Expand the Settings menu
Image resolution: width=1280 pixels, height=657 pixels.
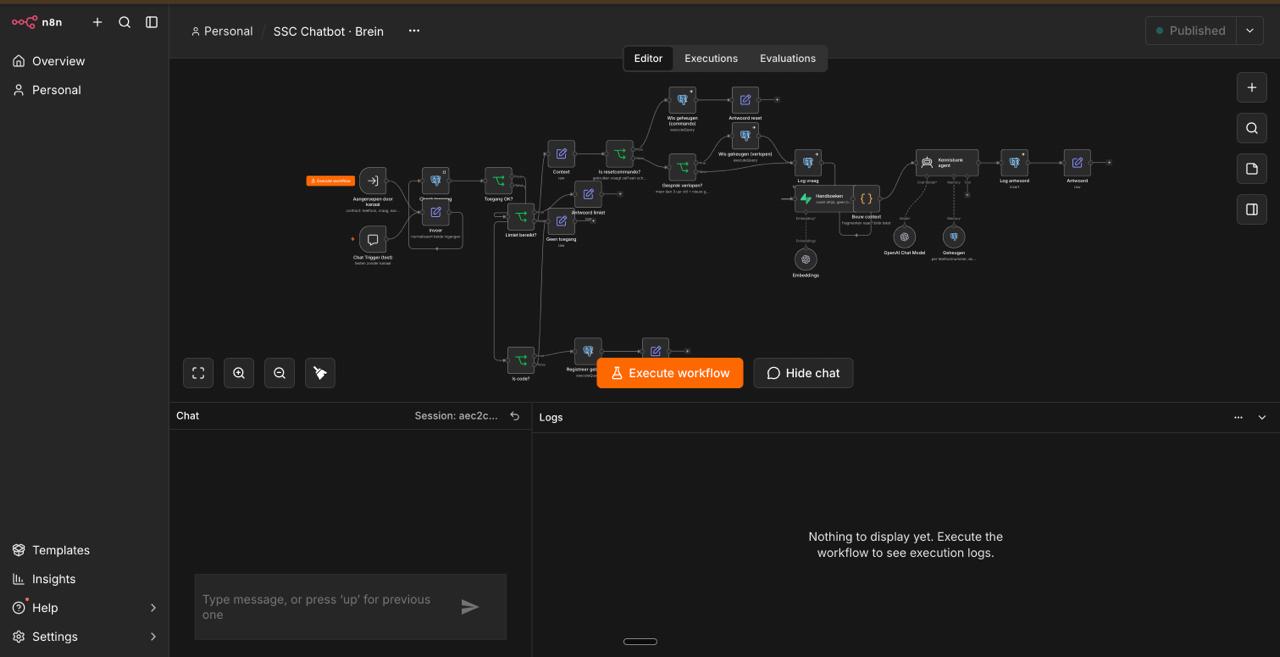tap(84, 637)
